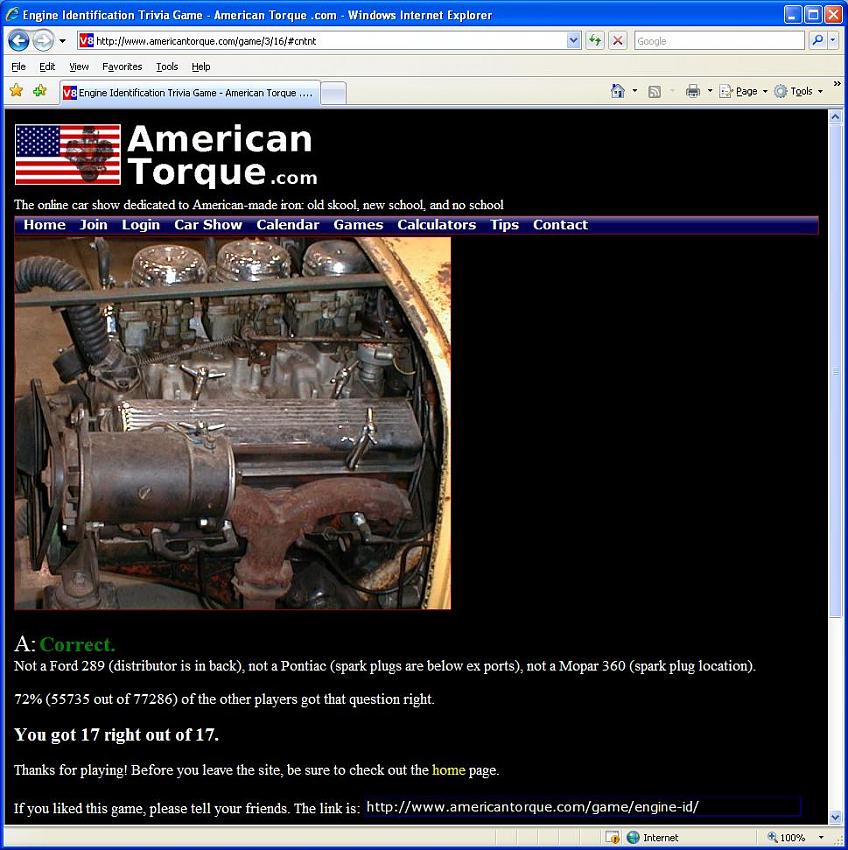Click the status bar privacy report icon
Image resolution: width=848 pixels, height=850 pixels.
coord(612,838)
